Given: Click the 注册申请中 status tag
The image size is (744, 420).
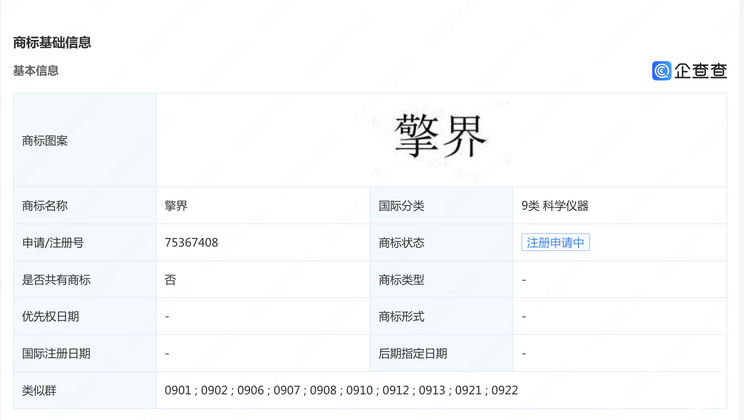Looking at the screenshot, I should click(555, 243).
